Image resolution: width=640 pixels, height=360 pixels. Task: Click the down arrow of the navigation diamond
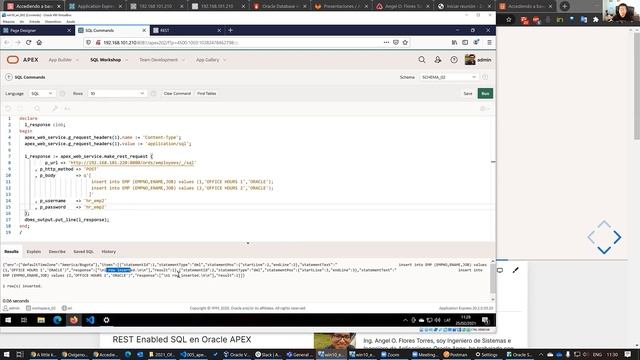click(x=604, y=250)
